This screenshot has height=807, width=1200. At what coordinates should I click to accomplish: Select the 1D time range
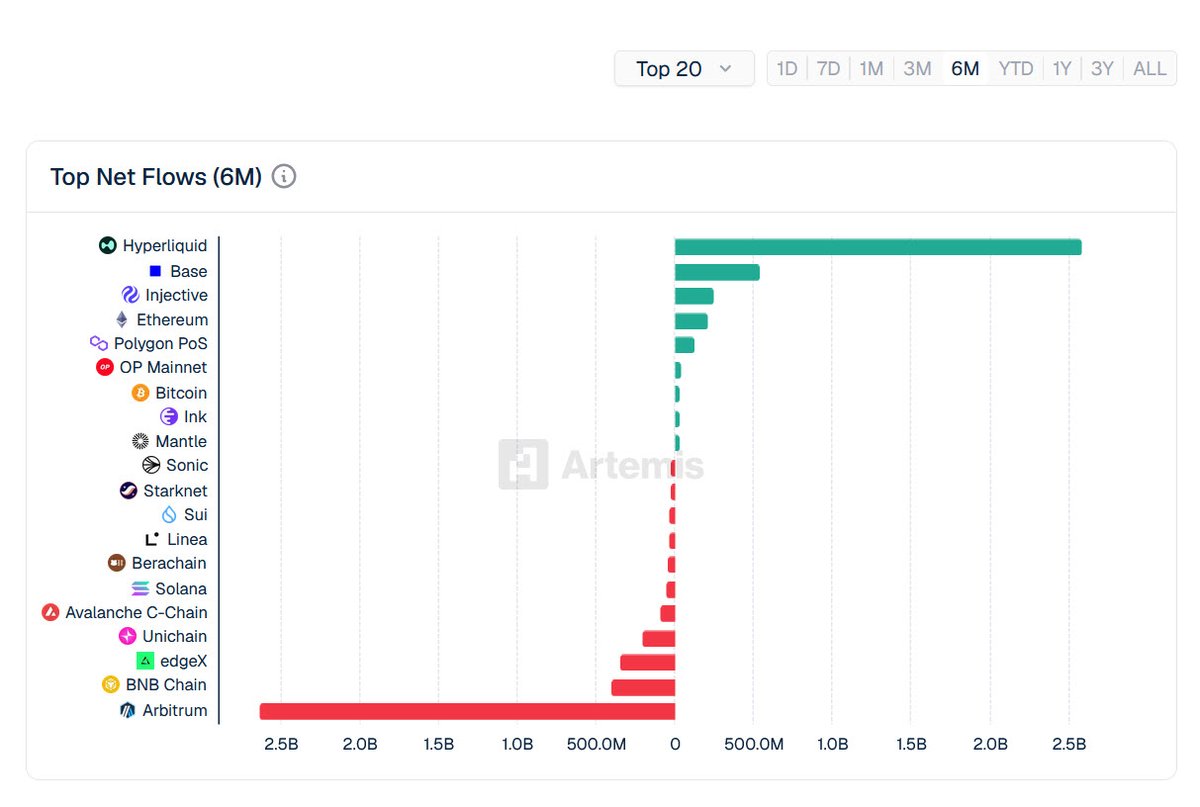(787, 69)
